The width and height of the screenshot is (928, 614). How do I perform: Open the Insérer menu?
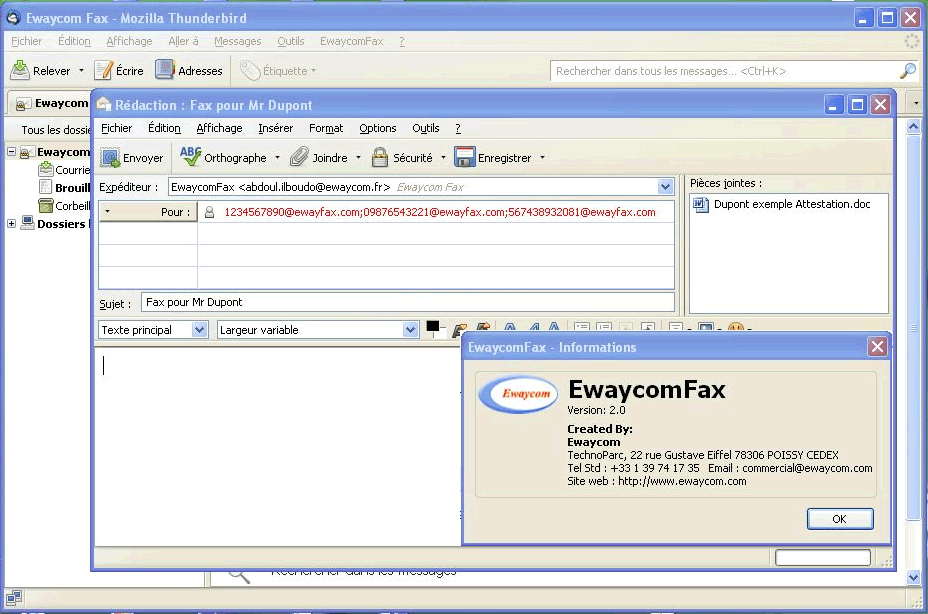click(x=275, y=128)
